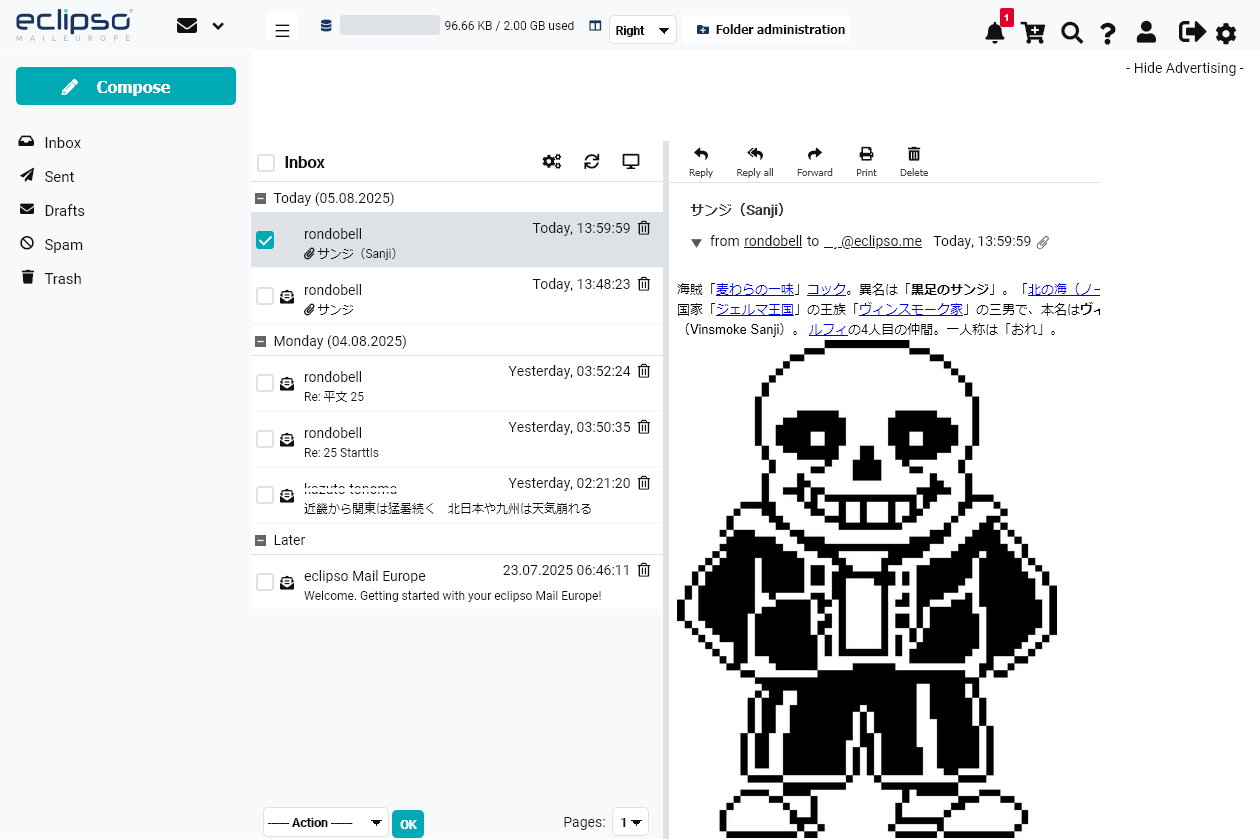The height and width of the screenshot is (840, 1260).
Task: Delete the open email from reading toolbar
Action: point(914,162)
